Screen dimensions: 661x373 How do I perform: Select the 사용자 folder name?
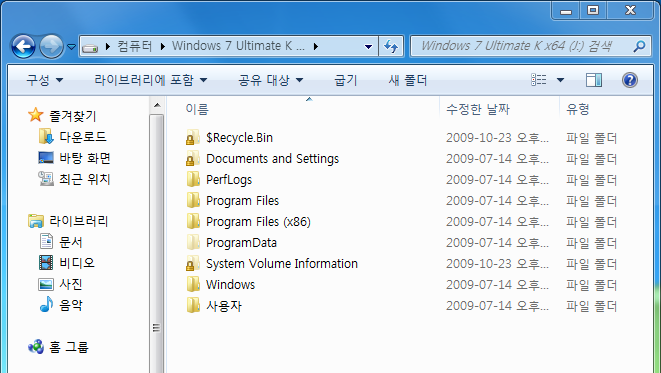[x=224, y=306]
